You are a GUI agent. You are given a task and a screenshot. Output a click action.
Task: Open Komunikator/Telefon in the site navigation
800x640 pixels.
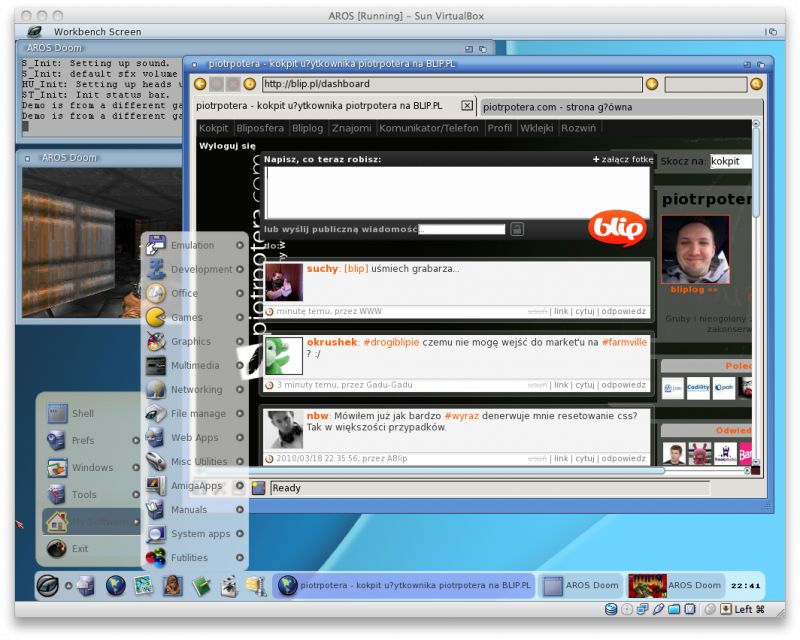tap(429, 128)
